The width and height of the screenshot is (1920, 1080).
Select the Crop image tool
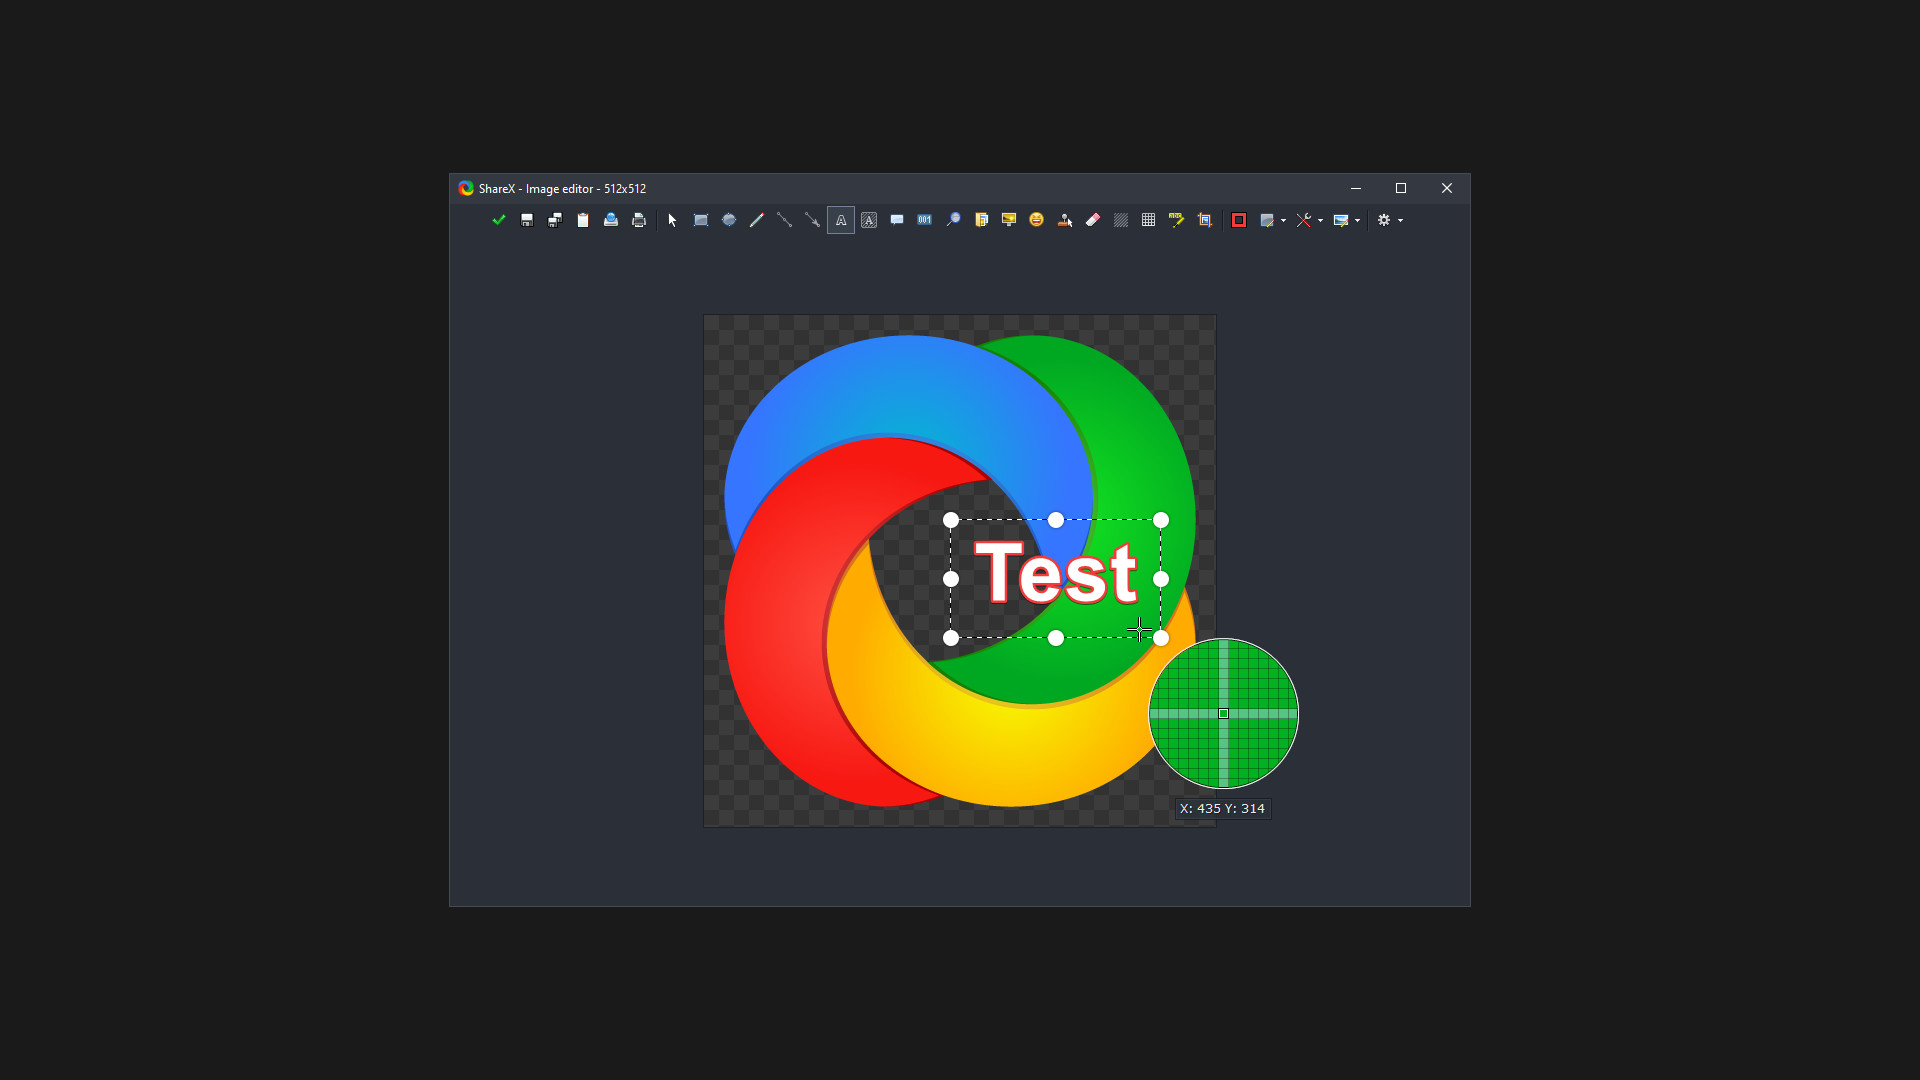pyautogui.click(x=1205, y=220)
